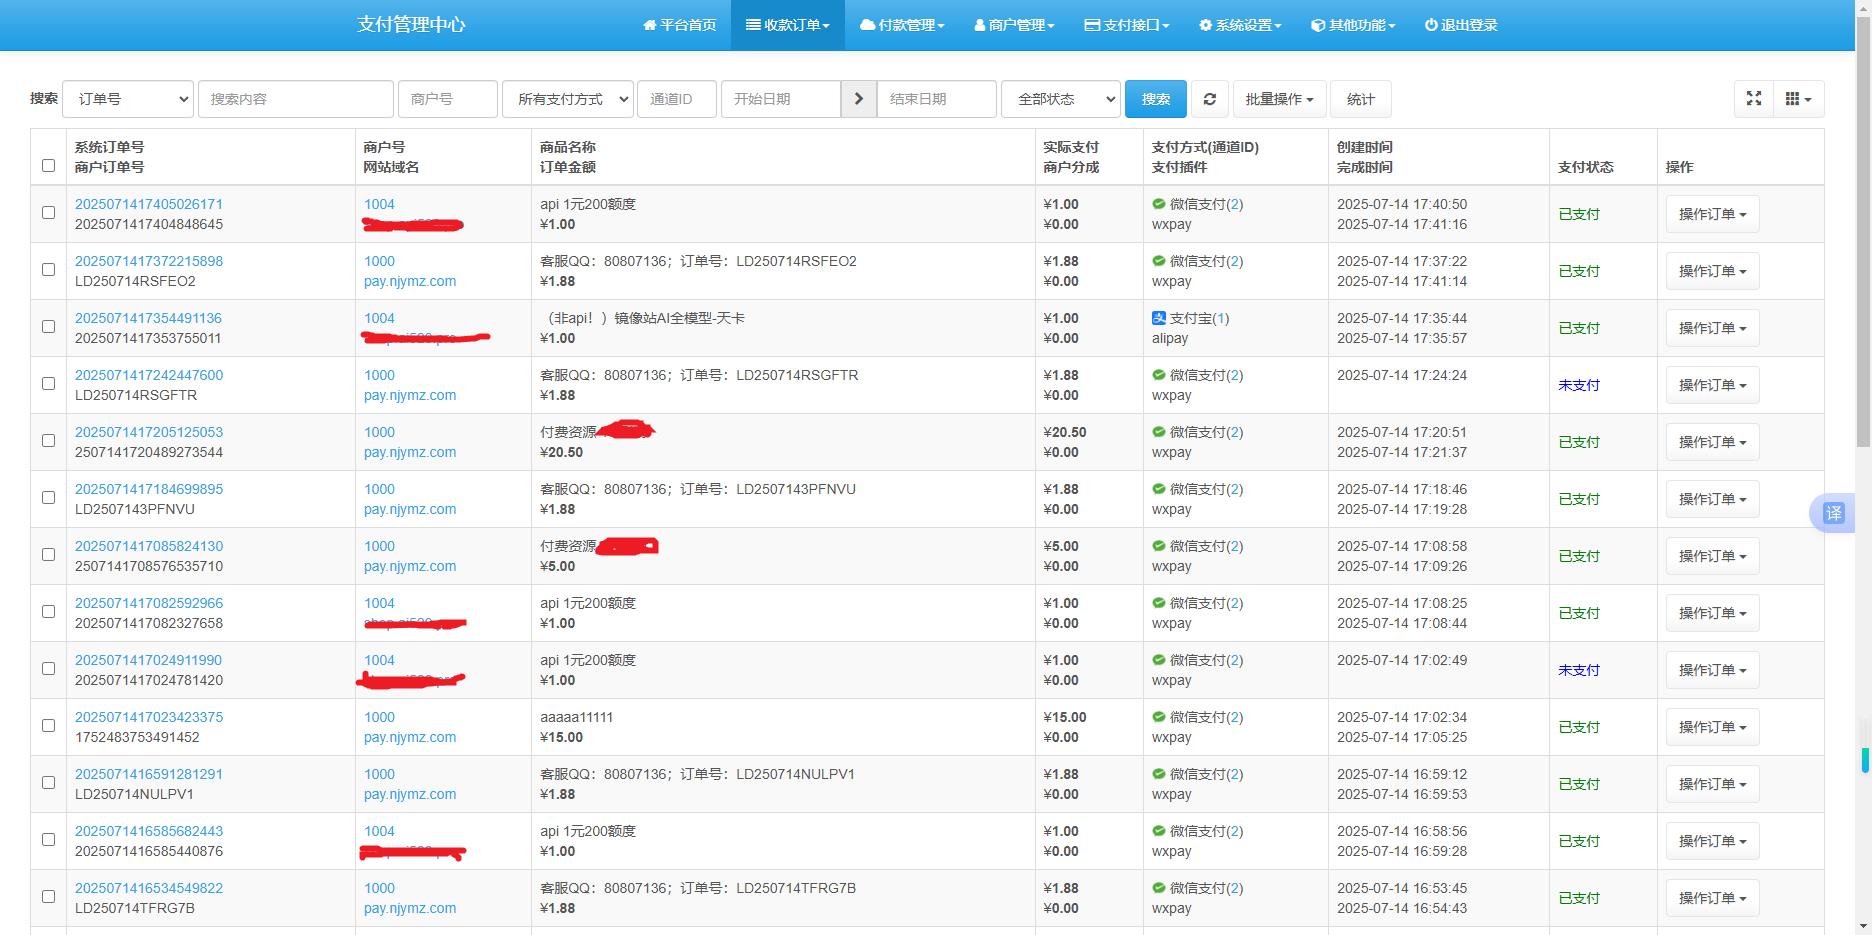Open the 所有支付方式 dropdown
Screen dimensions: 1872x935
pyautogui.click(x=567, y=99)
